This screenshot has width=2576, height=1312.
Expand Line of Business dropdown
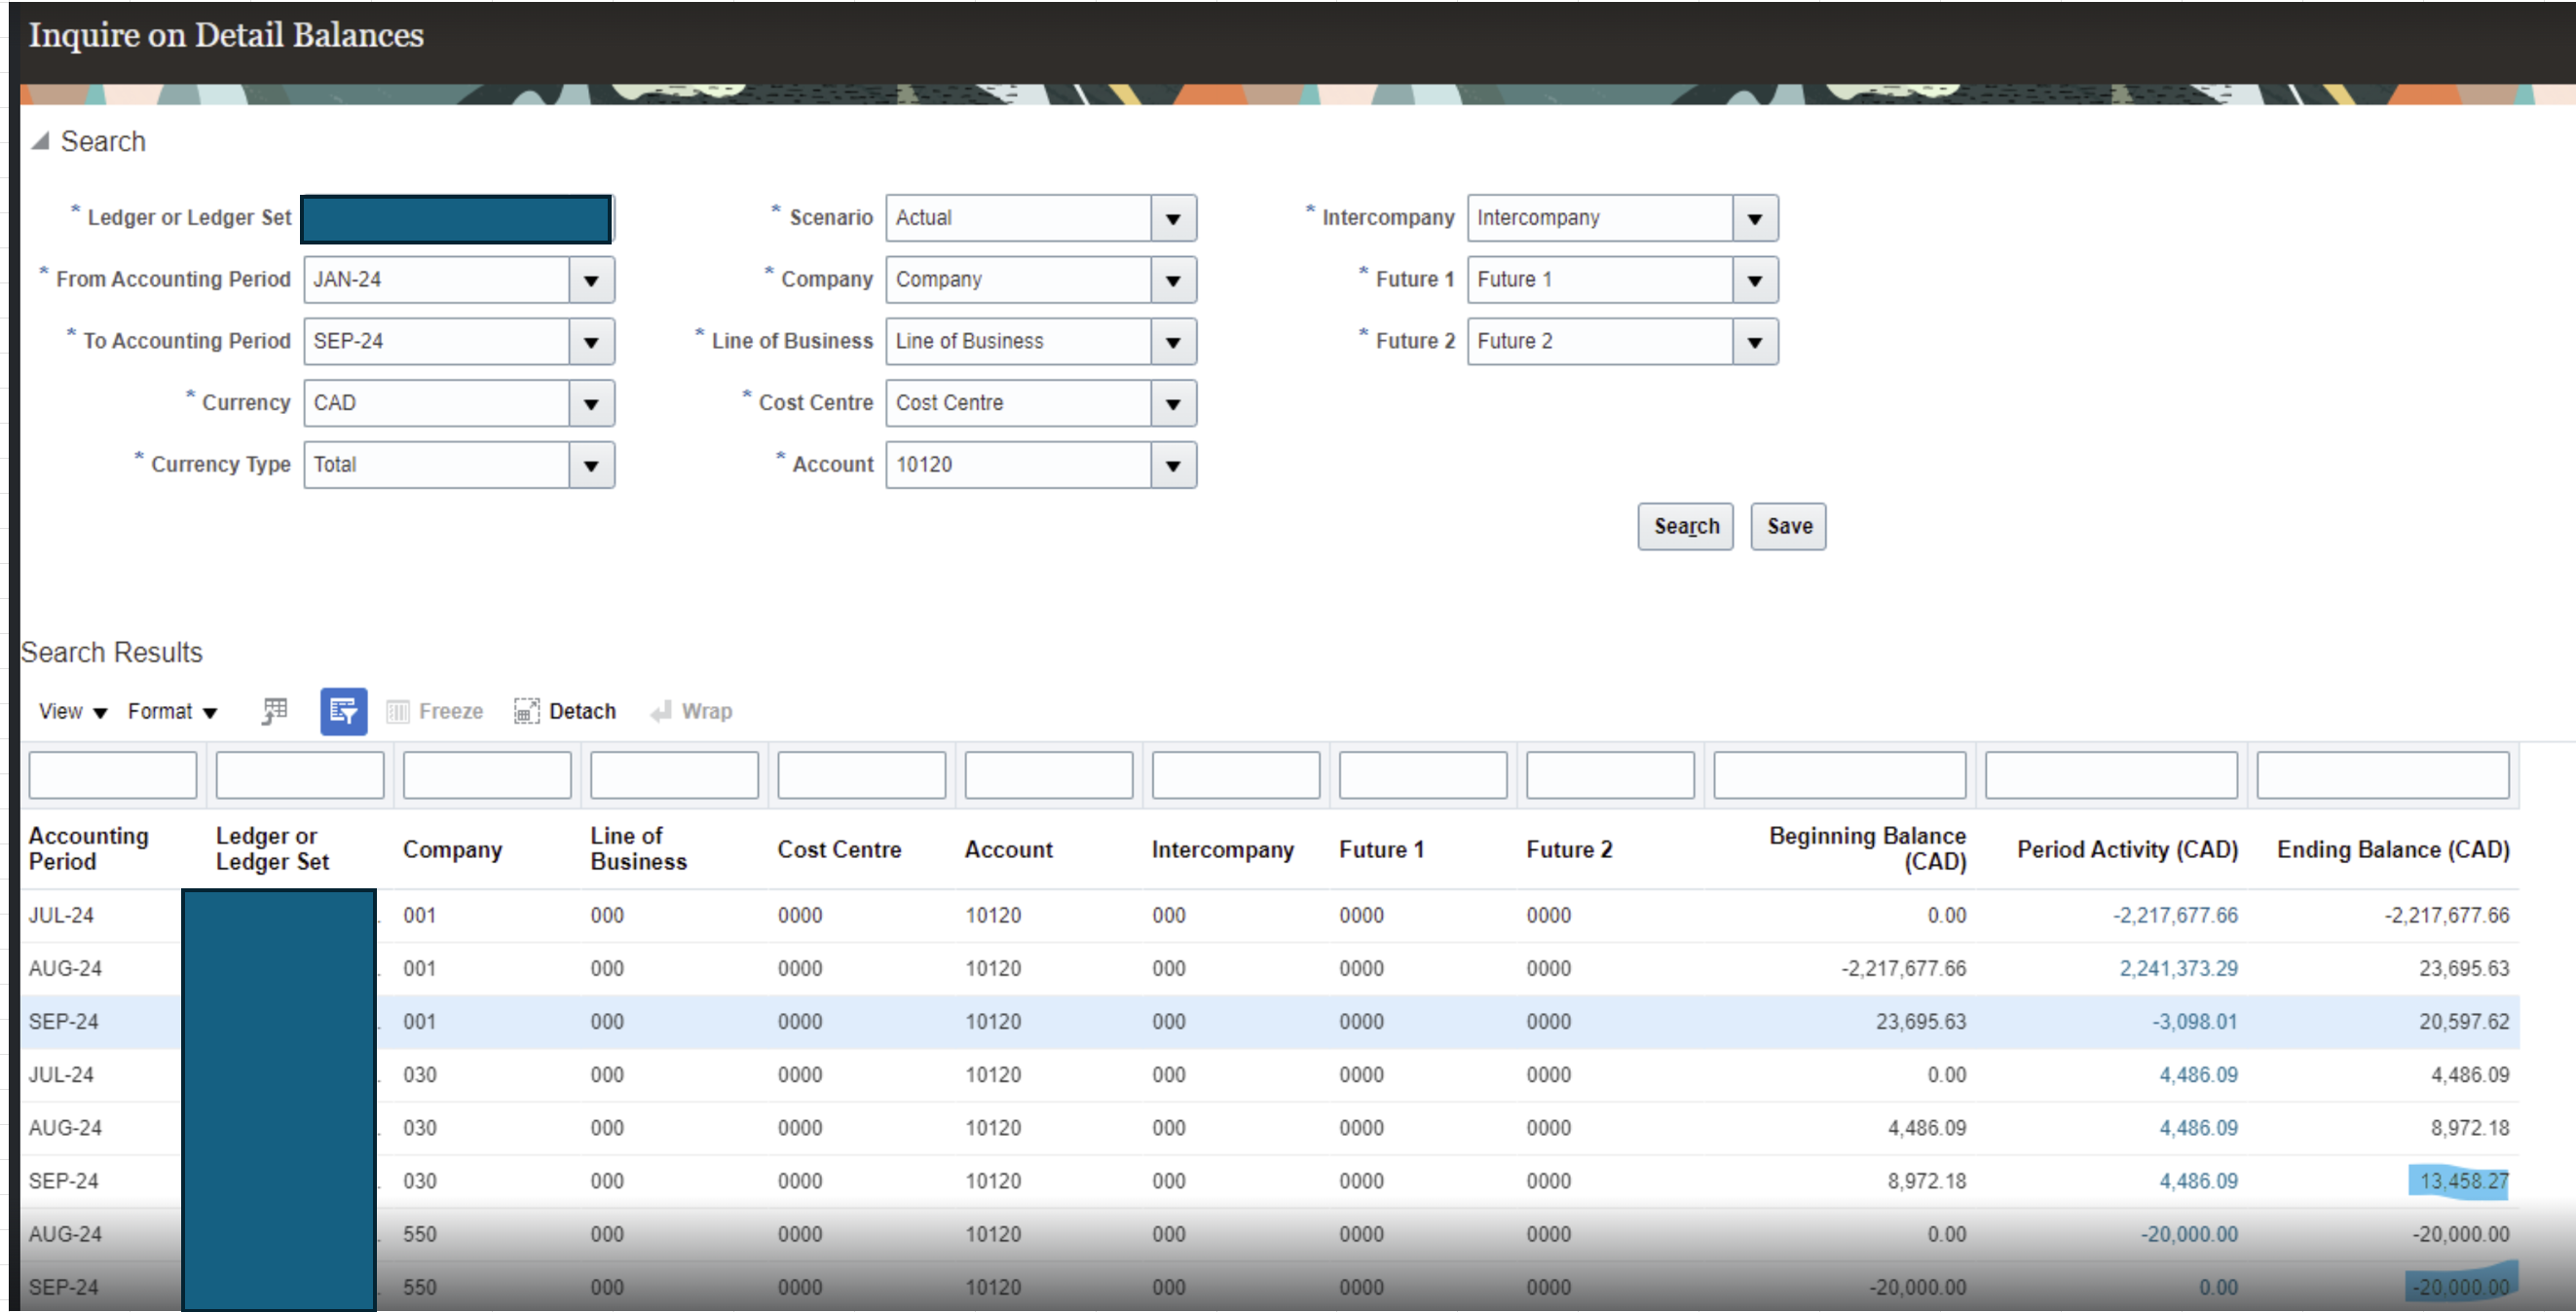[1173, 342]
